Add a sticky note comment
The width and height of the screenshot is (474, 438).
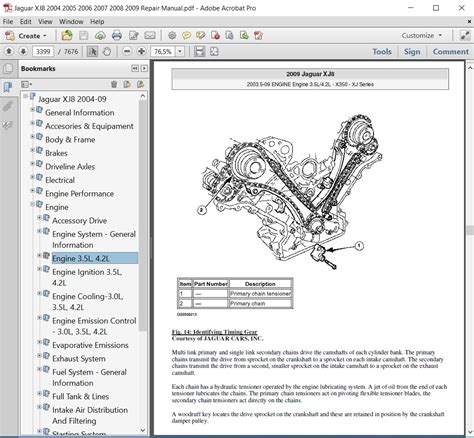[x=186, y=35]
